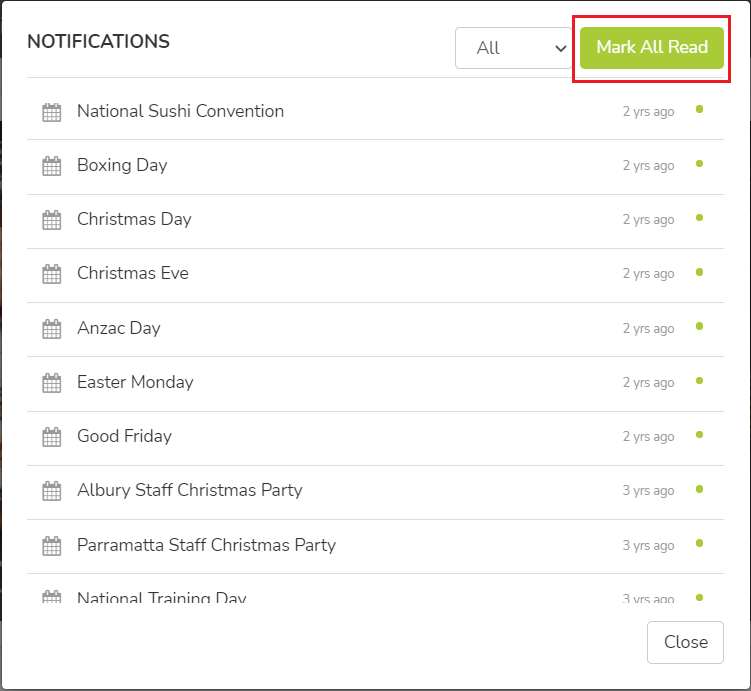Viewport: 751px width, 691px height.
Task: Open the Boxing Day notification
Action: pyautogui.click(x=375, y=167)
